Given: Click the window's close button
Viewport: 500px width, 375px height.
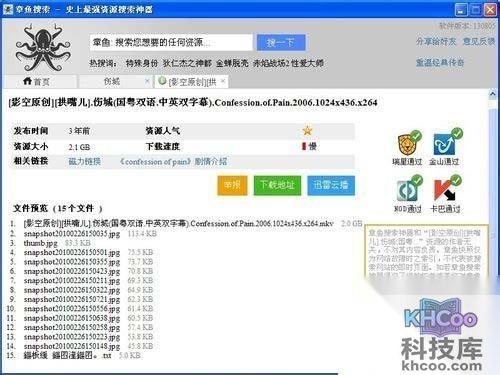Looking at the screenshot, I should pyautogui.click(x=490, y=9).
